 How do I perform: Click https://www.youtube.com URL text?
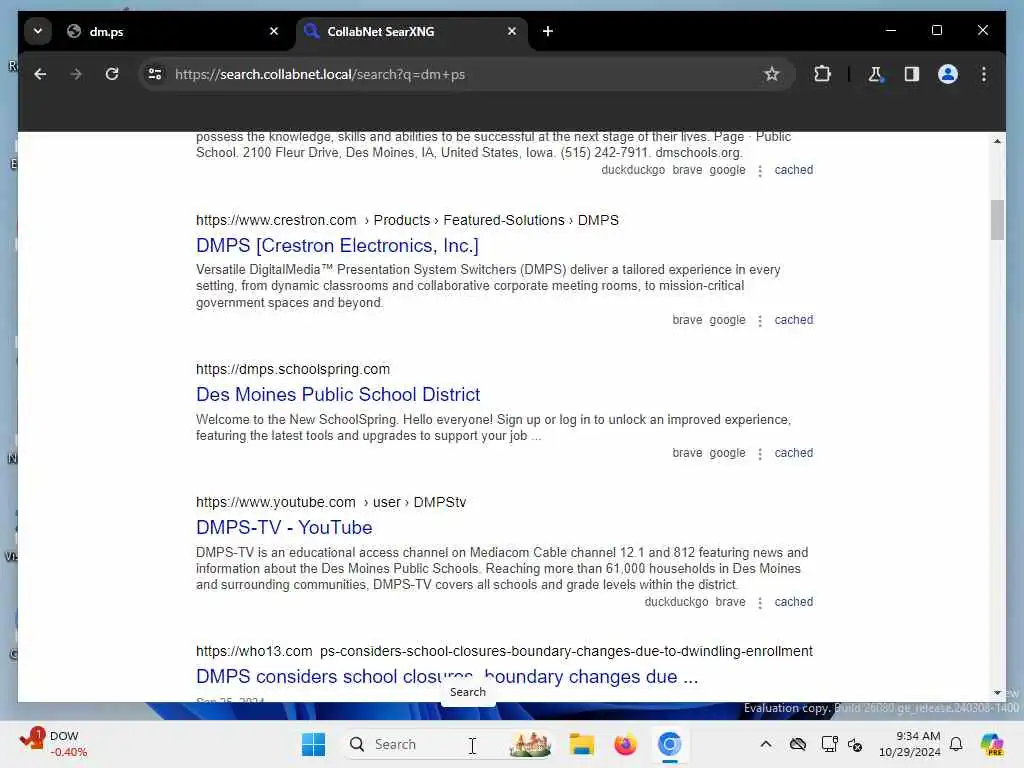click(276, 502)
